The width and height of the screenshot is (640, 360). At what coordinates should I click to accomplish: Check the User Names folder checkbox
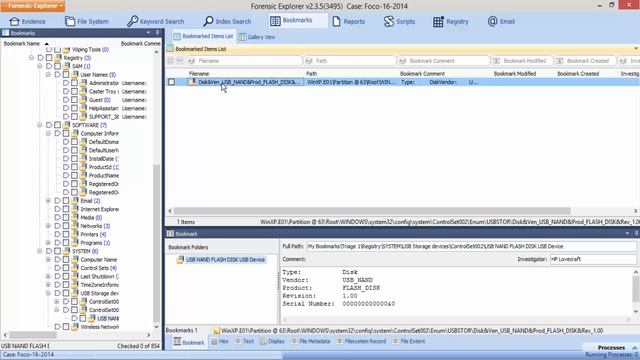pos(66,75)
